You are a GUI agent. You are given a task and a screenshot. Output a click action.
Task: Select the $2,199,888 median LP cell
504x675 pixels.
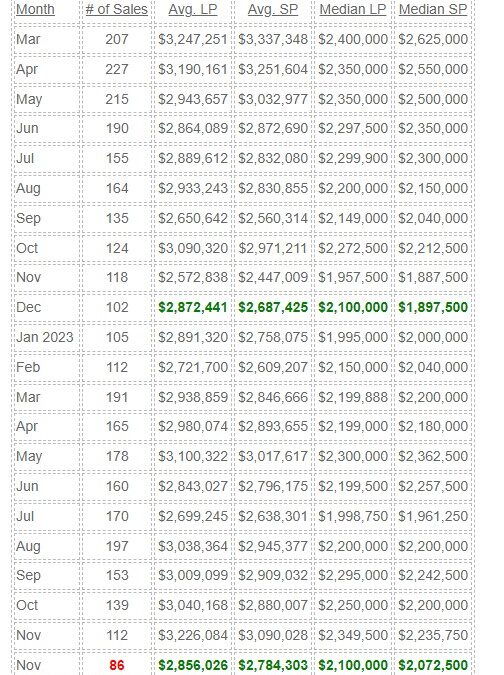point(352,397)
